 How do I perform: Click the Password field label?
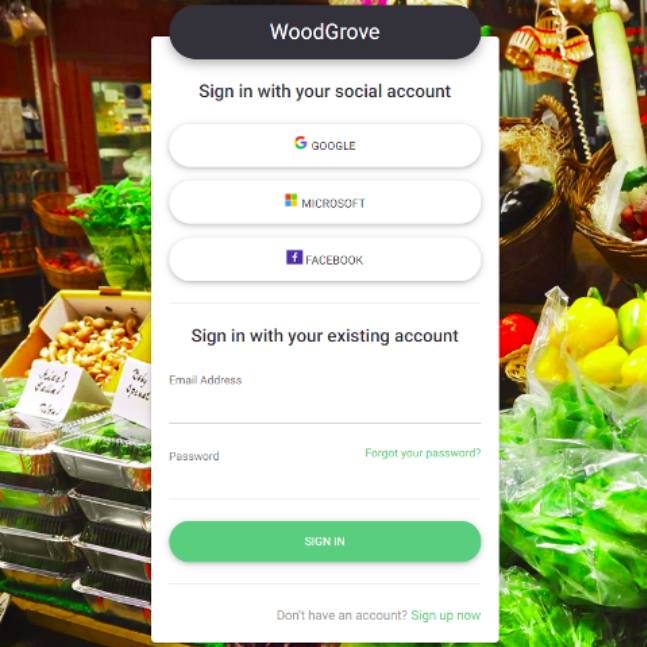pos(194,456)
